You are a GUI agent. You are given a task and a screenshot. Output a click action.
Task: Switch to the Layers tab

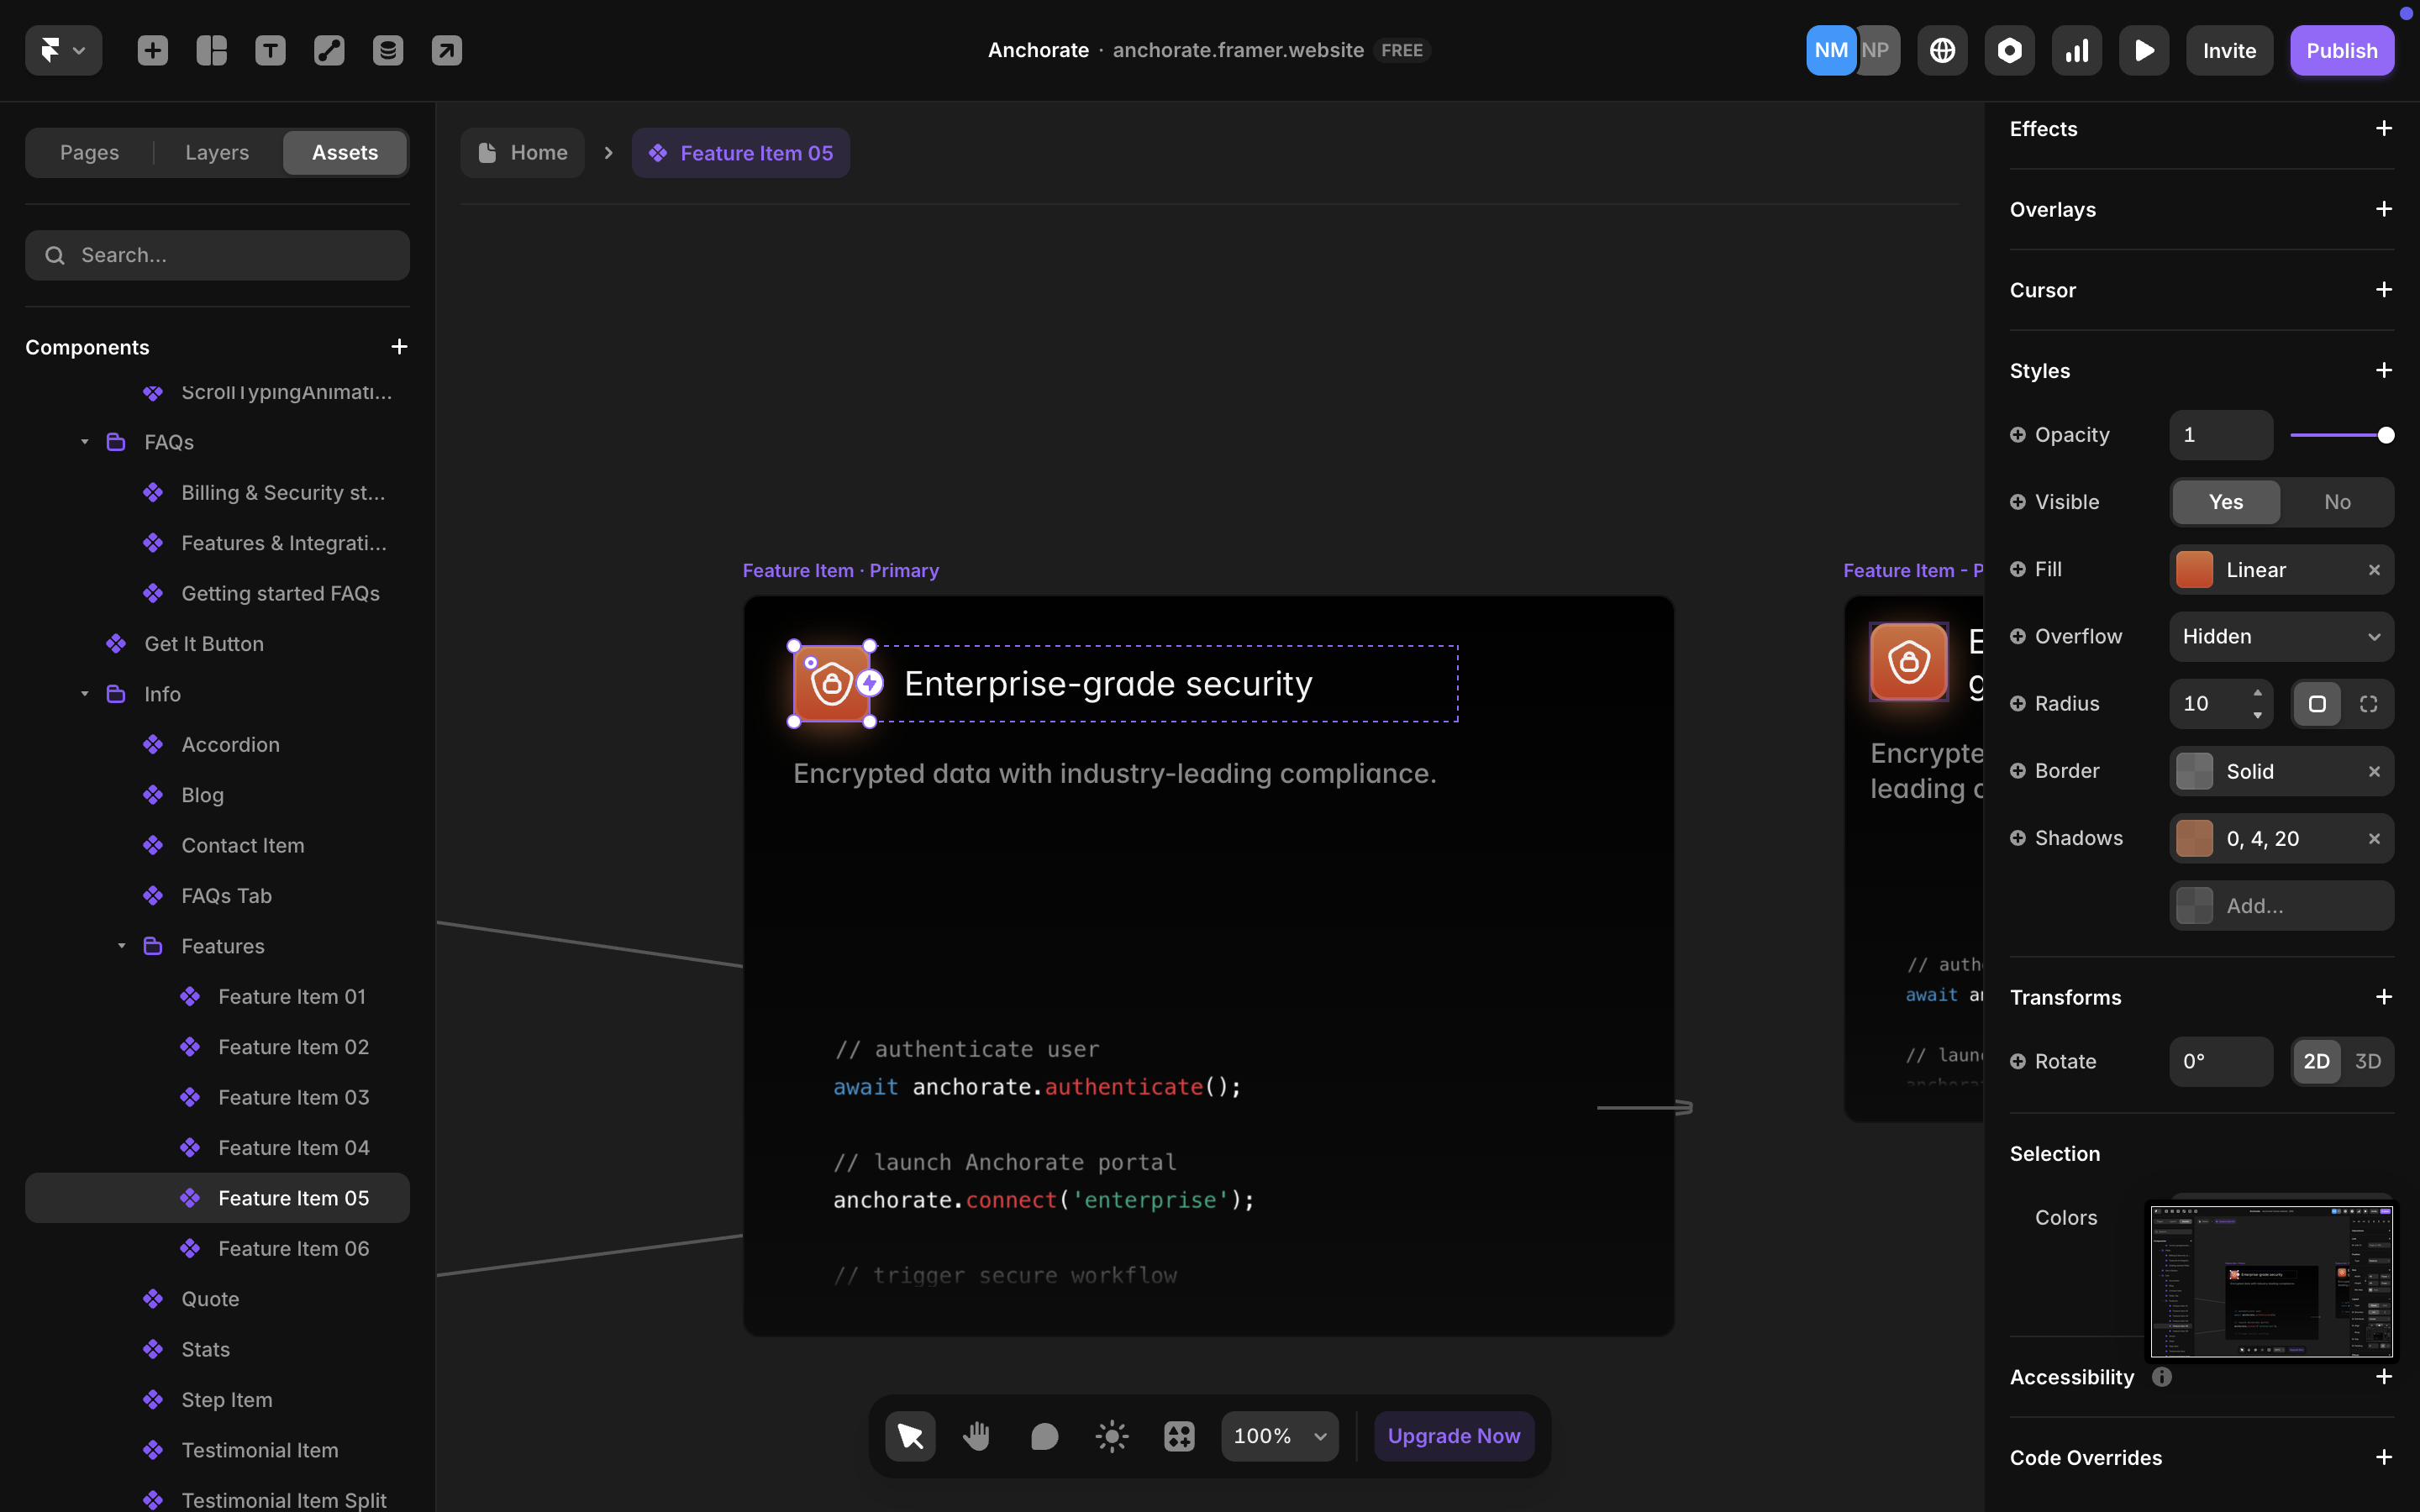coord(217,153)
